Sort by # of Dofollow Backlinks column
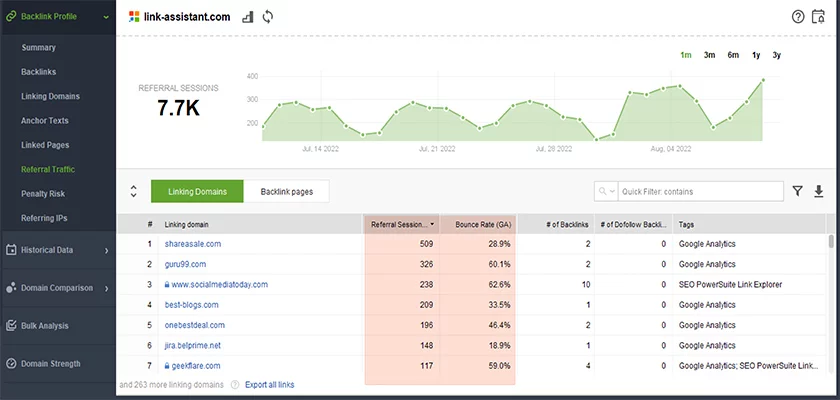The width and height of the screenshot is (840, 400). 634,224
